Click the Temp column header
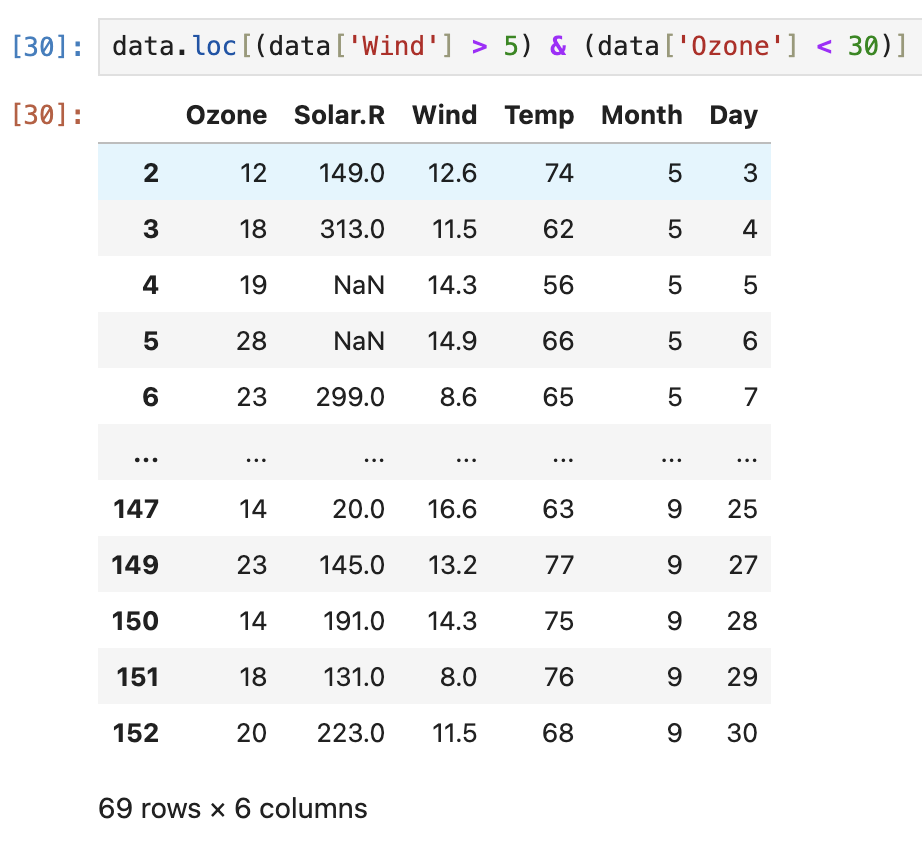This screenshot has height=846, width=922. pos(539,116)
